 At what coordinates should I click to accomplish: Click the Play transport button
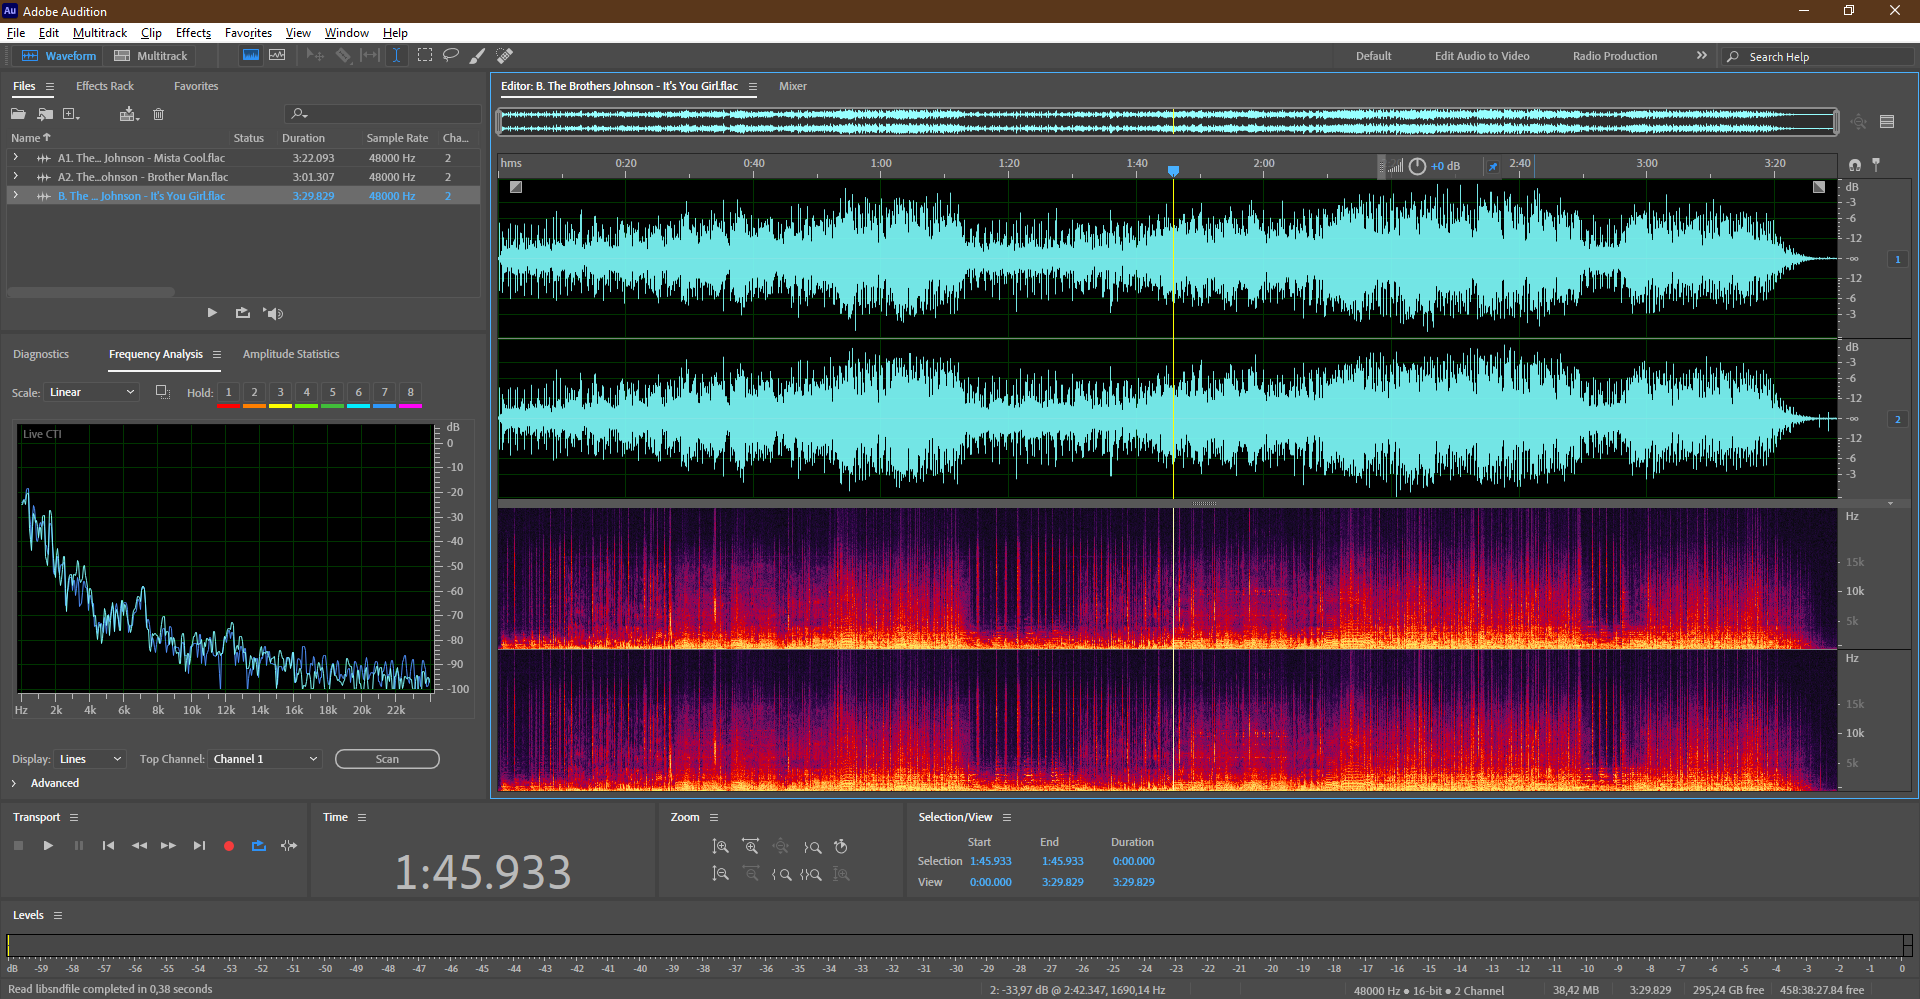coord(48,846)
